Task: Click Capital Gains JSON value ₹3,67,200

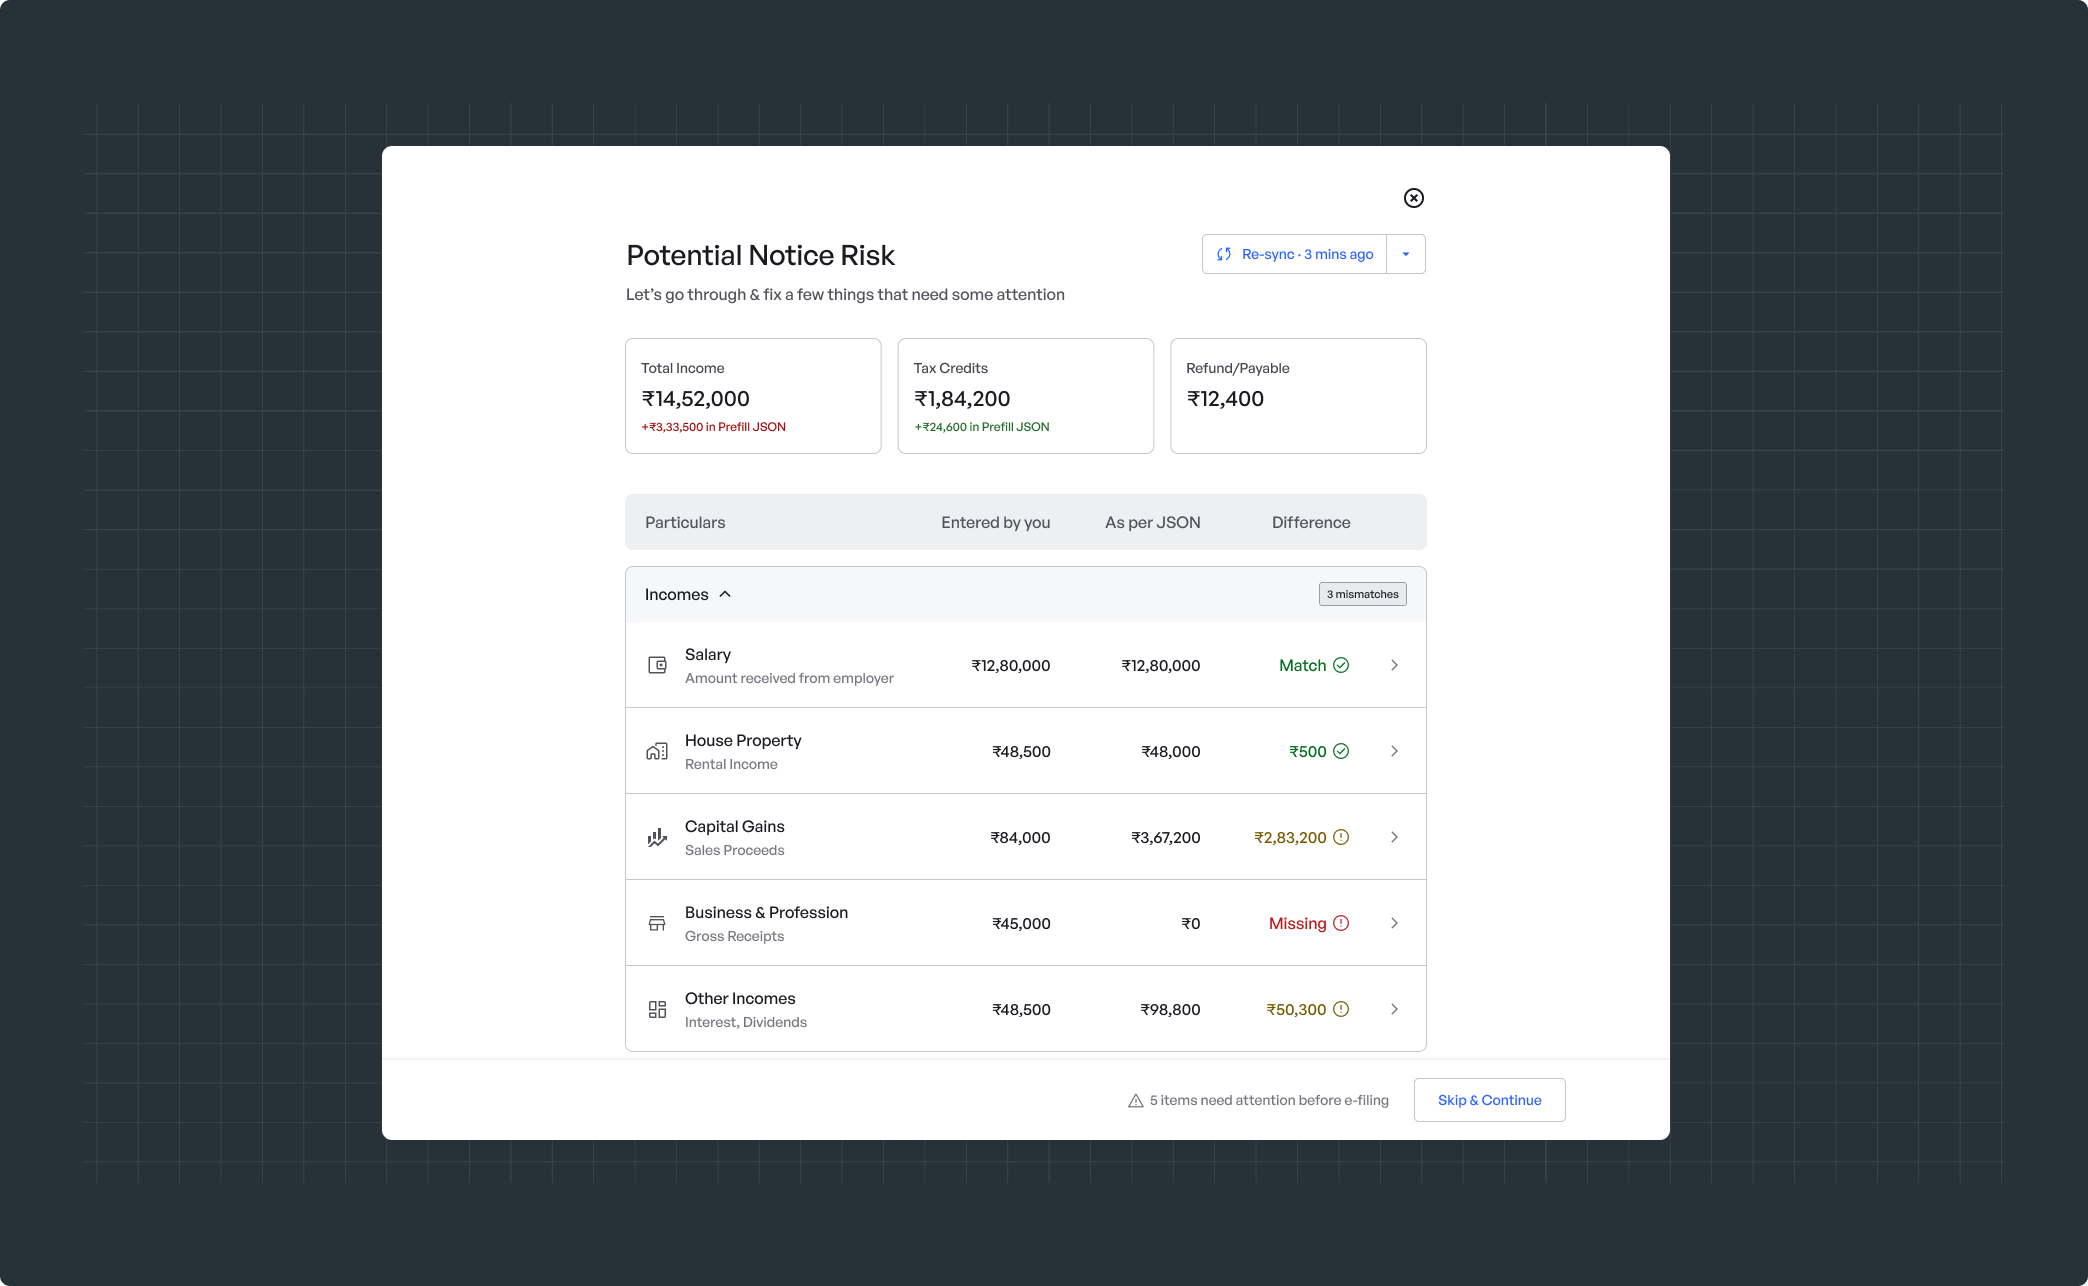Action: (x=1165, y=837)
